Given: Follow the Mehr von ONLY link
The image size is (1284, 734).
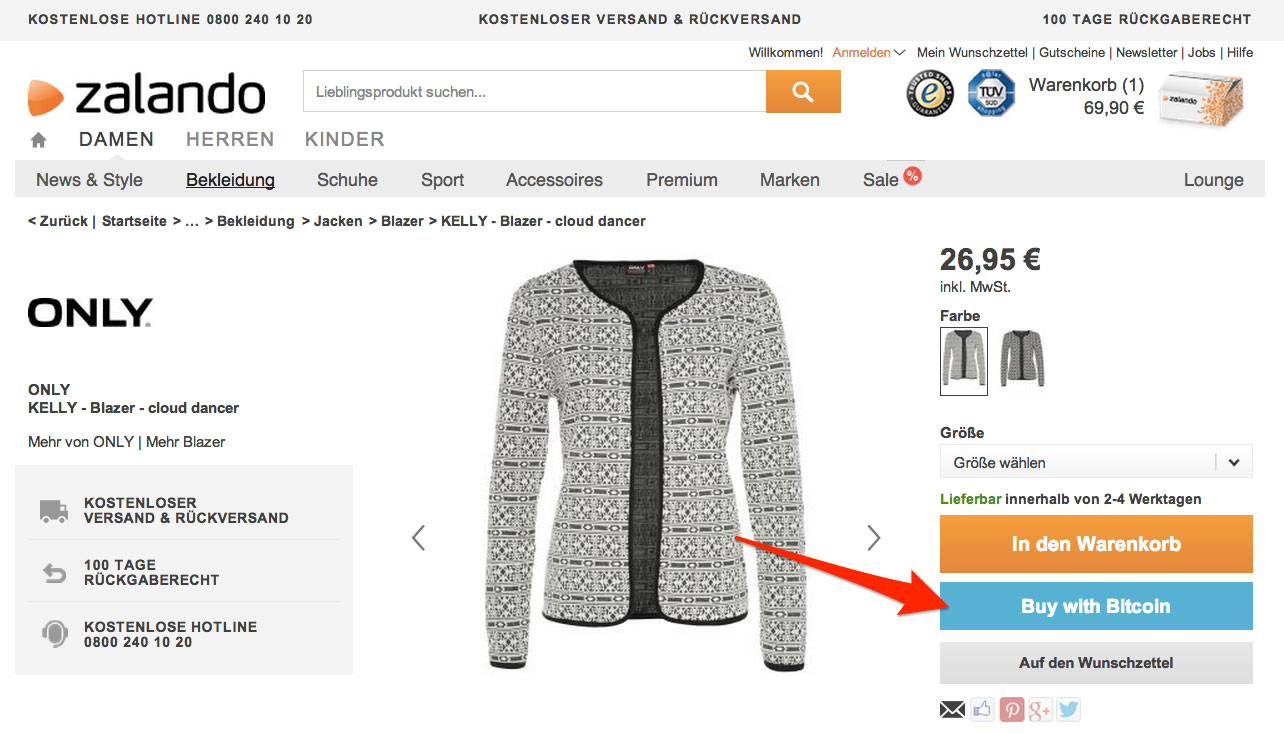Looking at the screenshot, I should (x=81, y=441).
